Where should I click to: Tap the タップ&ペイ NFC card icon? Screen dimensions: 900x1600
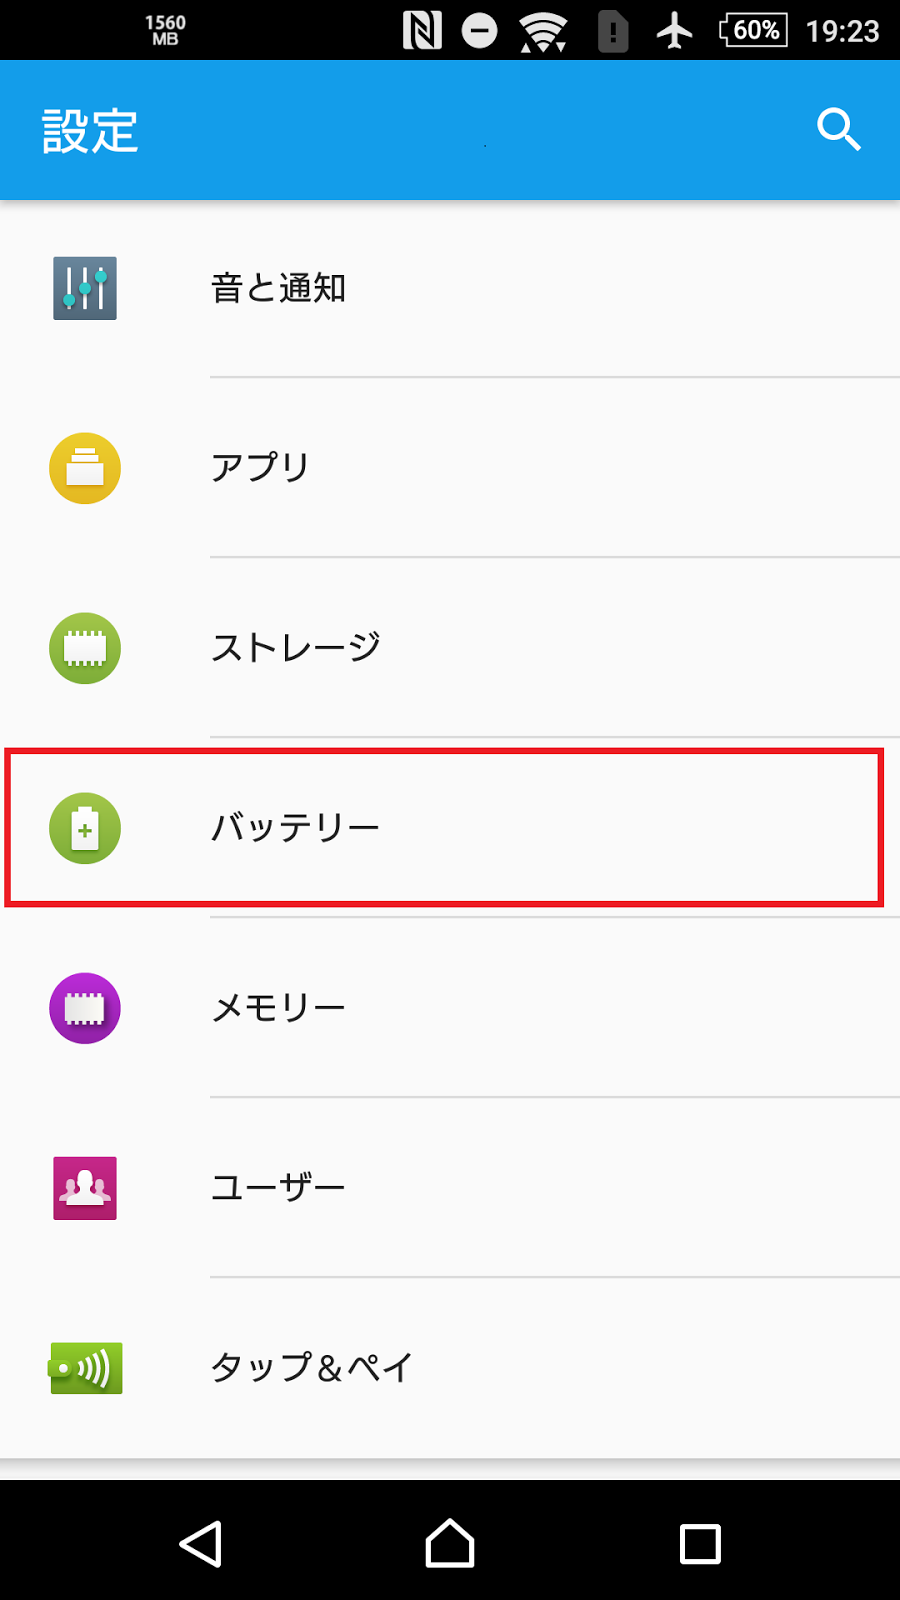[85, 1368]
